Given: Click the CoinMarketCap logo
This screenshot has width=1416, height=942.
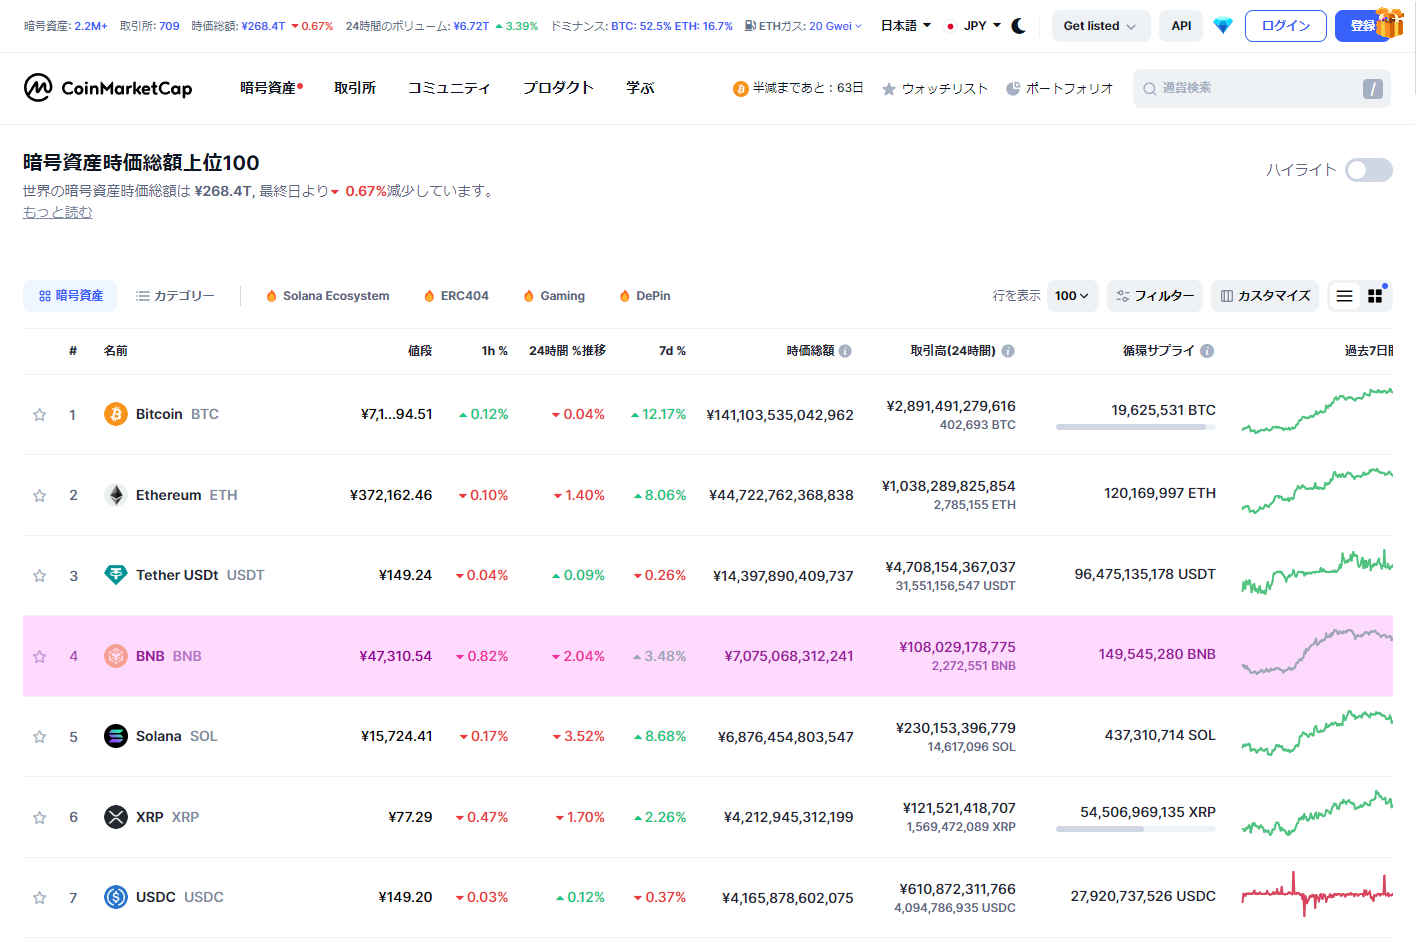Looking at the screenshot, I should [107, 88].
